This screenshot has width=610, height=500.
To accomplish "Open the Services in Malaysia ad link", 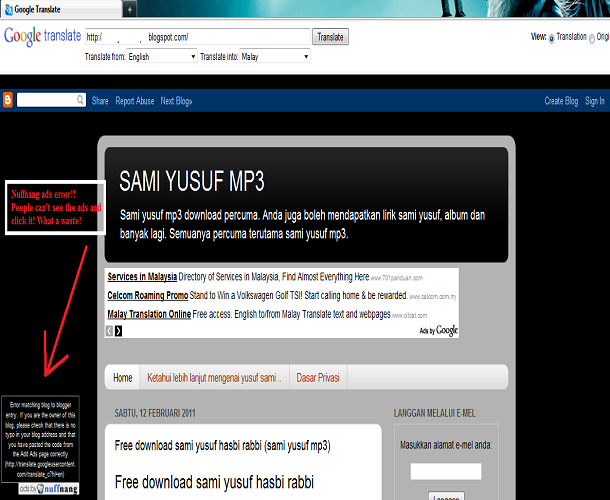I will (142, 277).
